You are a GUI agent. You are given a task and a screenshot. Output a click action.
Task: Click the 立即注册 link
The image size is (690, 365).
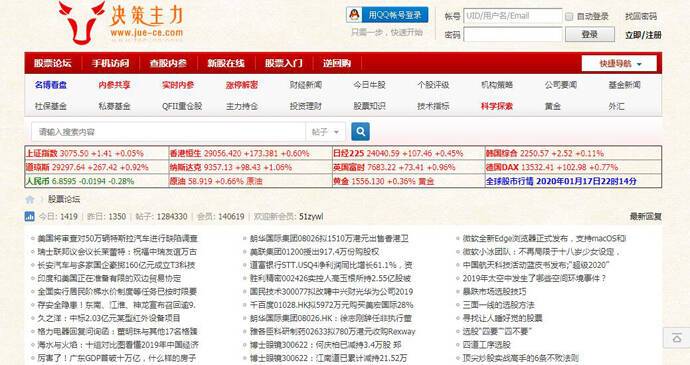(643, 35)
